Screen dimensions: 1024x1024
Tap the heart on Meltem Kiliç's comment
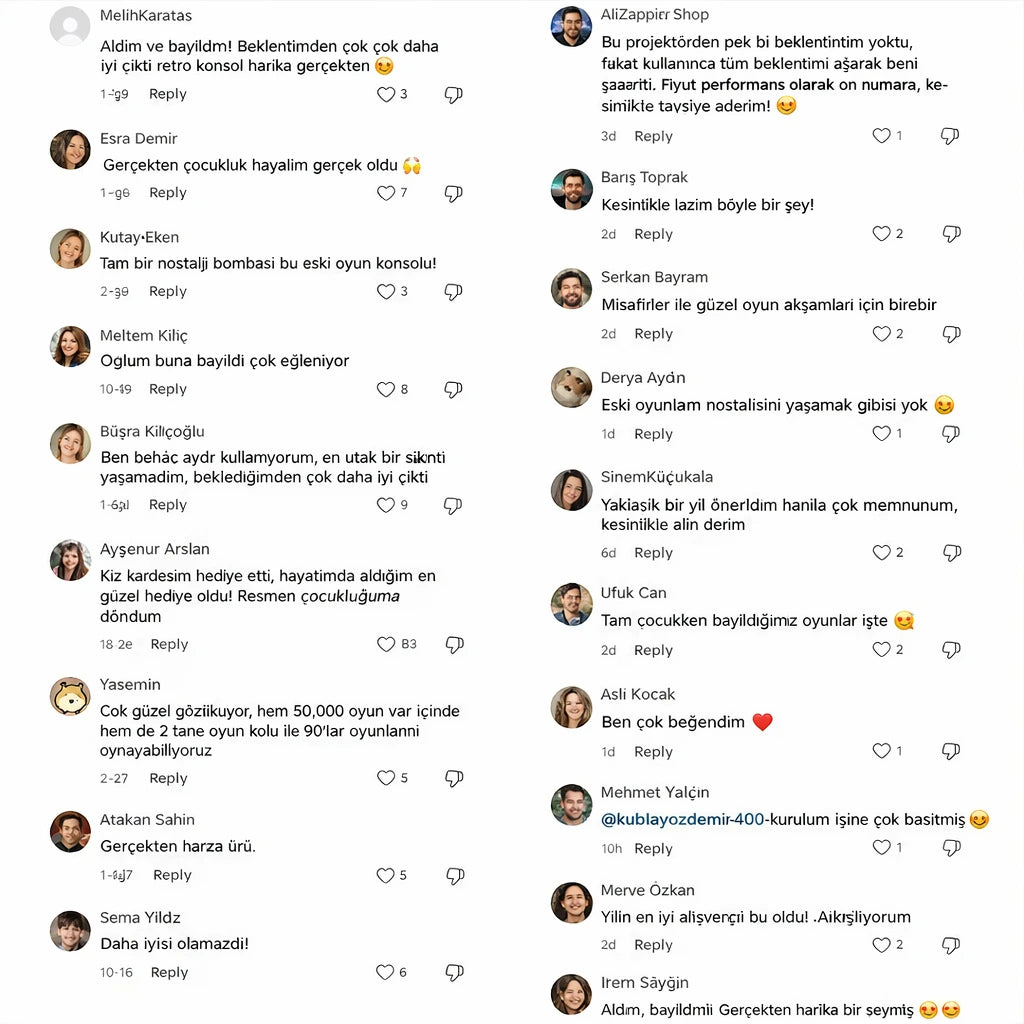pyautogui.click(x=386, y=389)
